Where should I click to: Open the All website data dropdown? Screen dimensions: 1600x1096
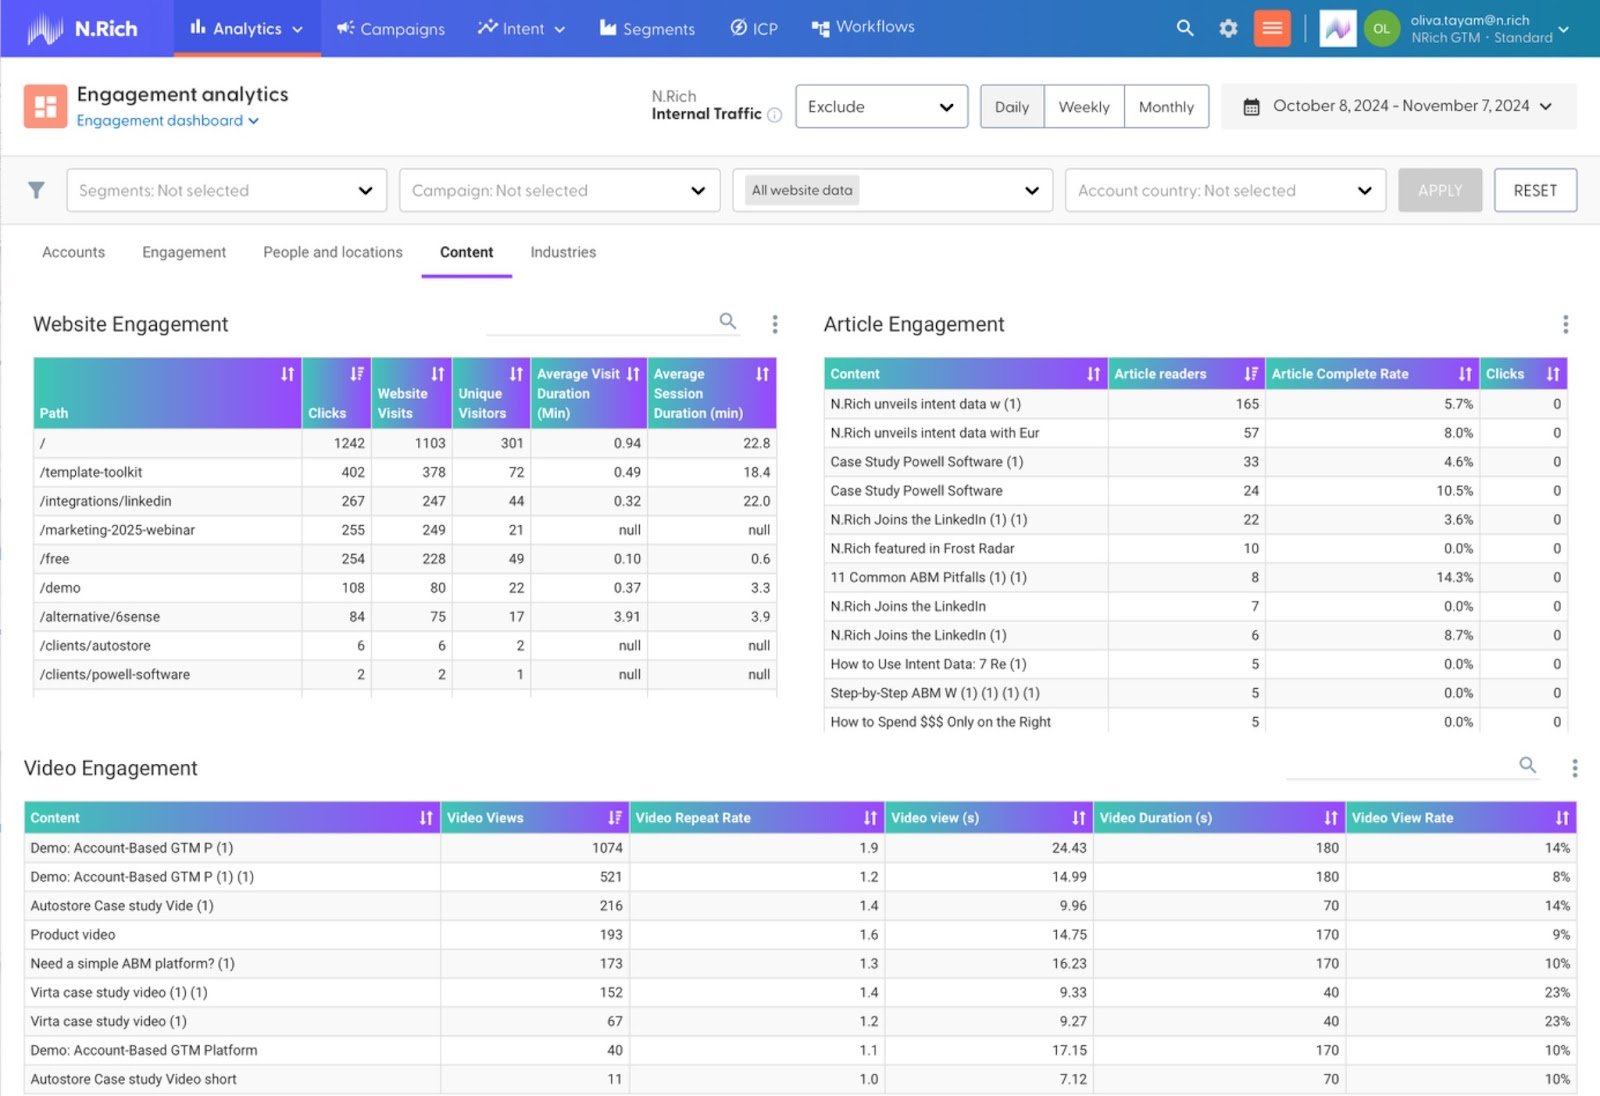pos(892,190)
